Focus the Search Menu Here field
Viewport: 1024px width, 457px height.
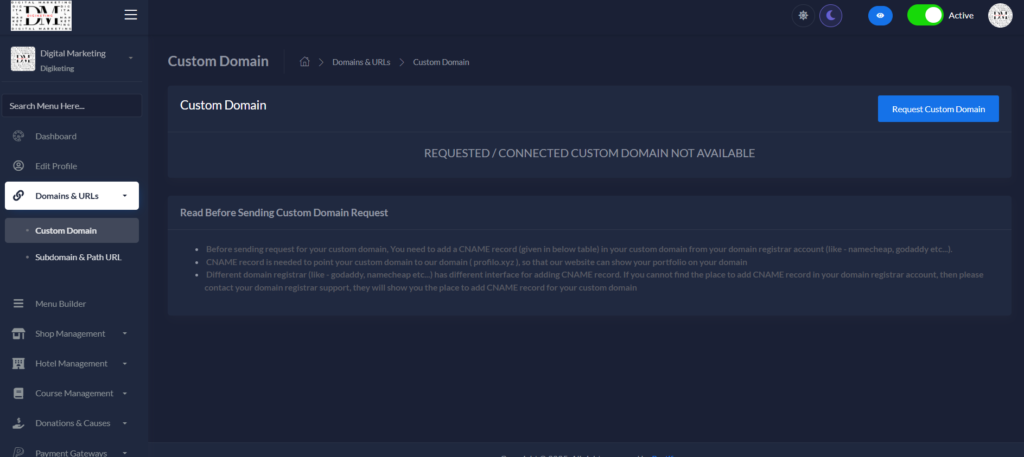[x=72, y=106]
